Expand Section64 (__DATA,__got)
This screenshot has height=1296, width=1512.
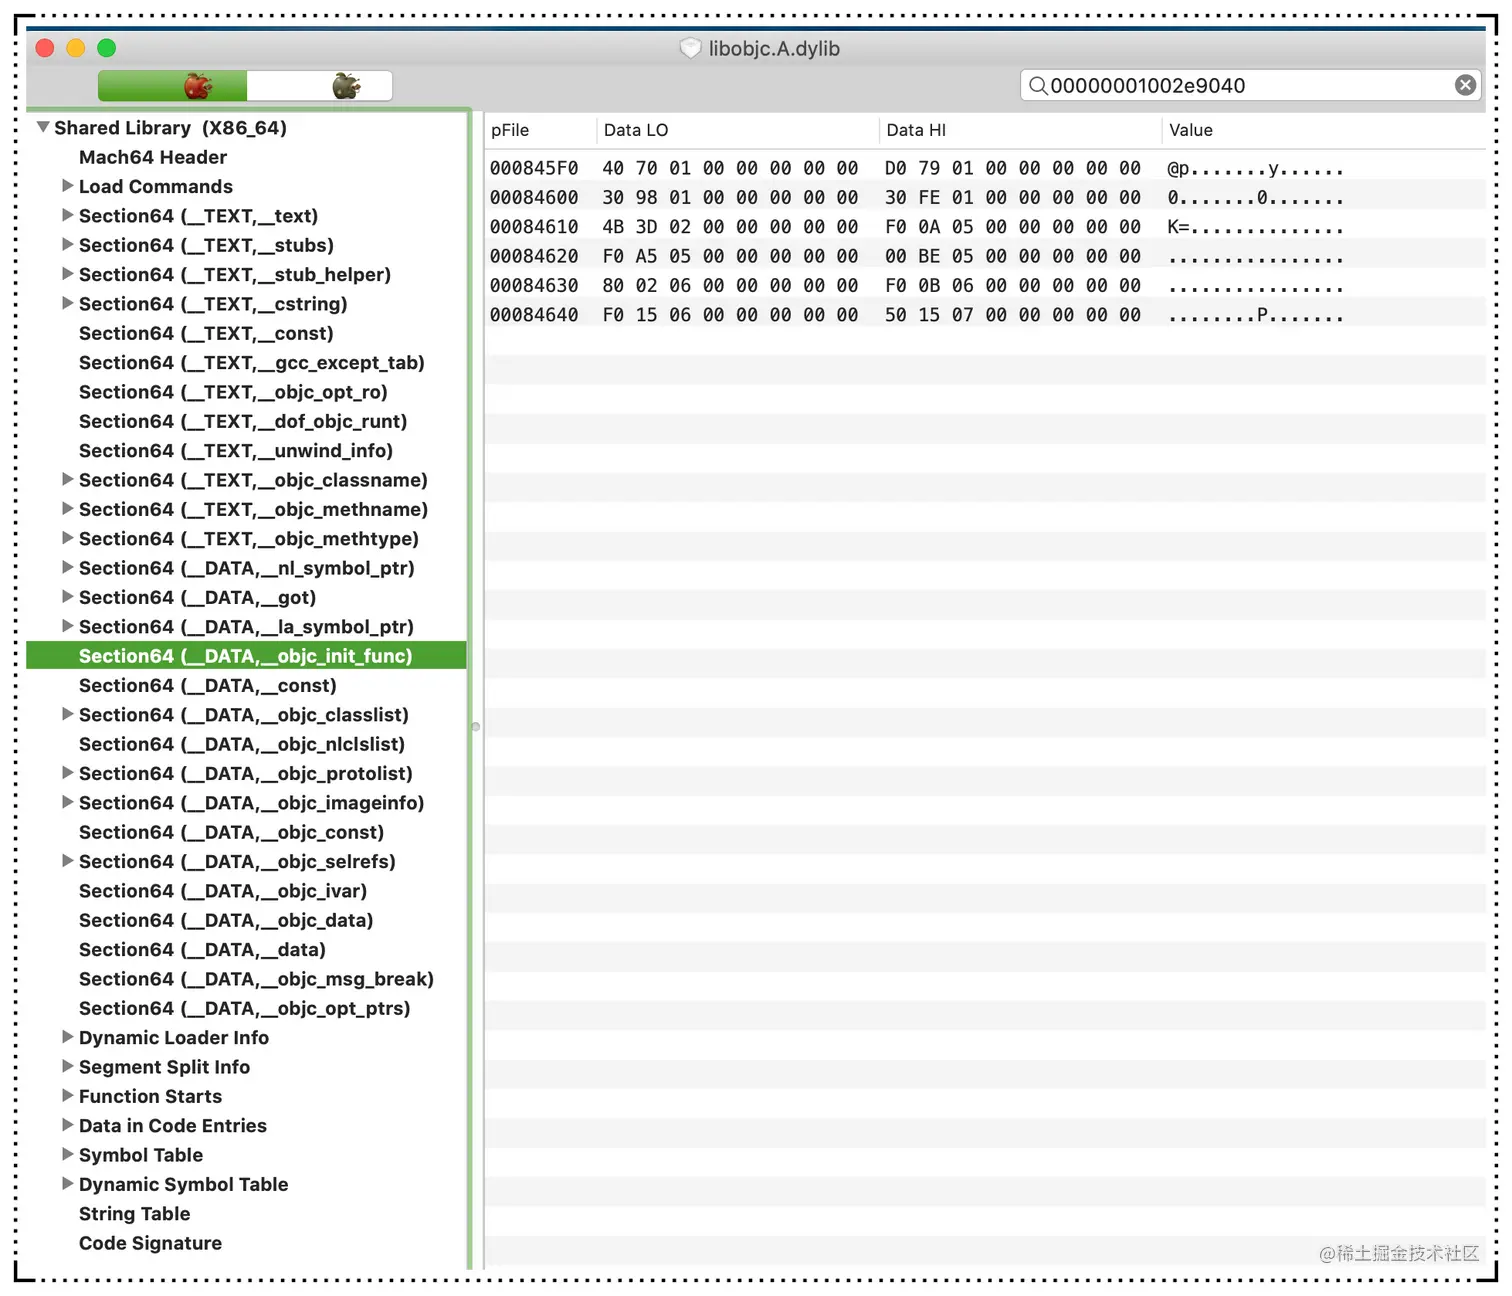tap(67, 597)
